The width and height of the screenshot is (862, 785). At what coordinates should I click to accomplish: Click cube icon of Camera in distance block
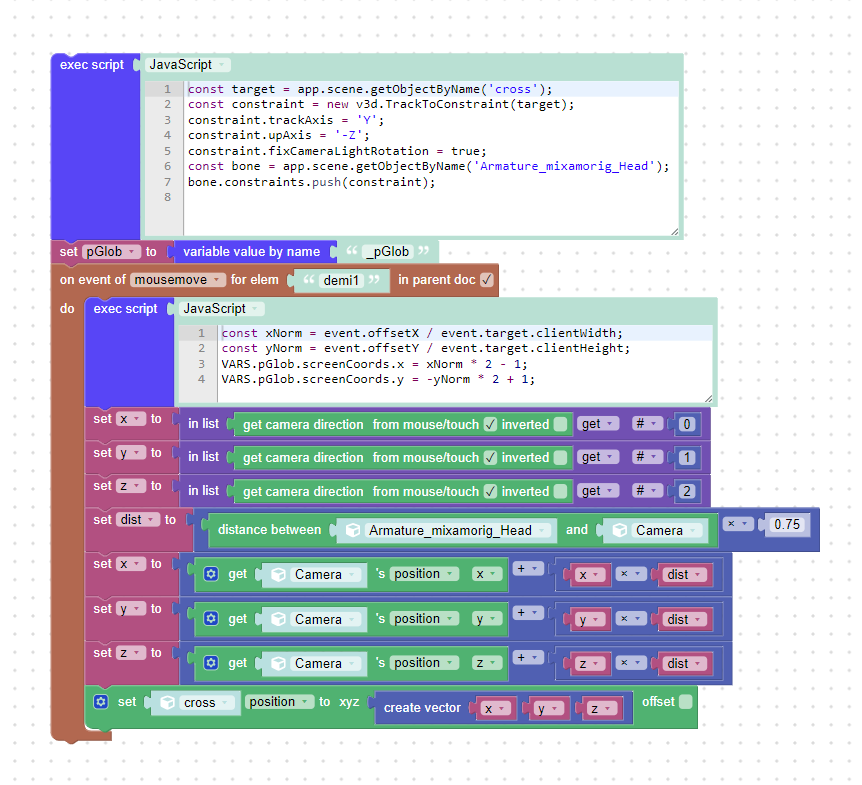pyautogui.click(x=620, y=530)
